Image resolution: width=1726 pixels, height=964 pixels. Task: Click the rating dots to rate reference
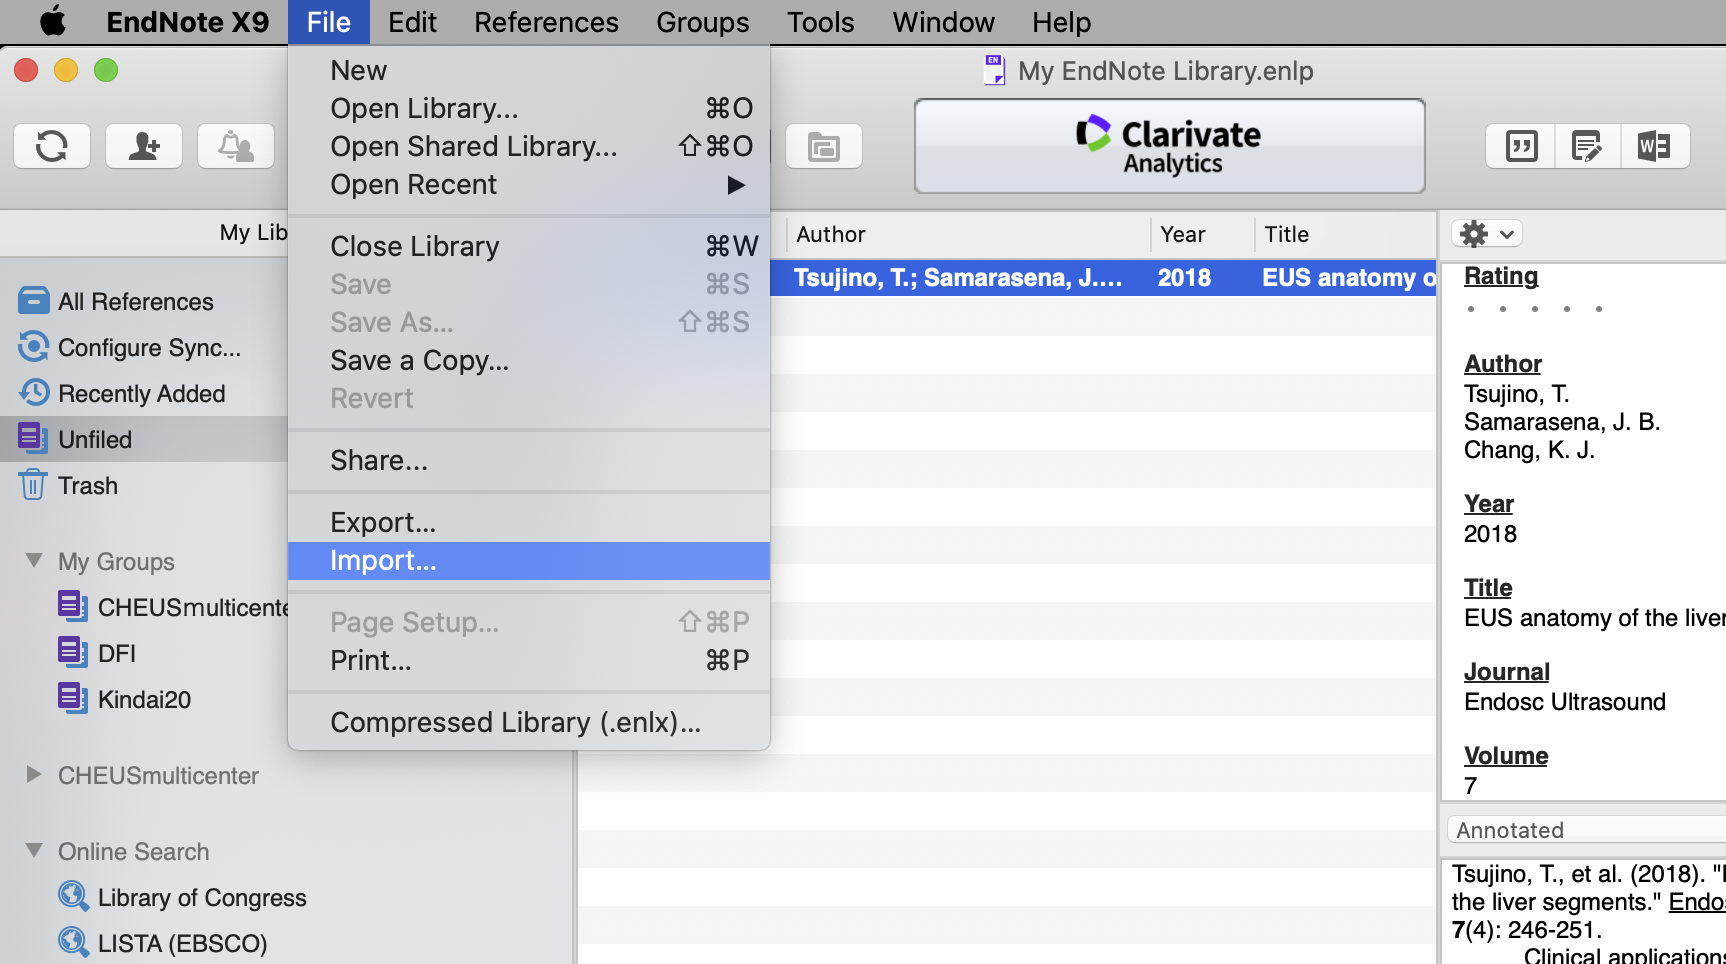[x=1534, y=309]
